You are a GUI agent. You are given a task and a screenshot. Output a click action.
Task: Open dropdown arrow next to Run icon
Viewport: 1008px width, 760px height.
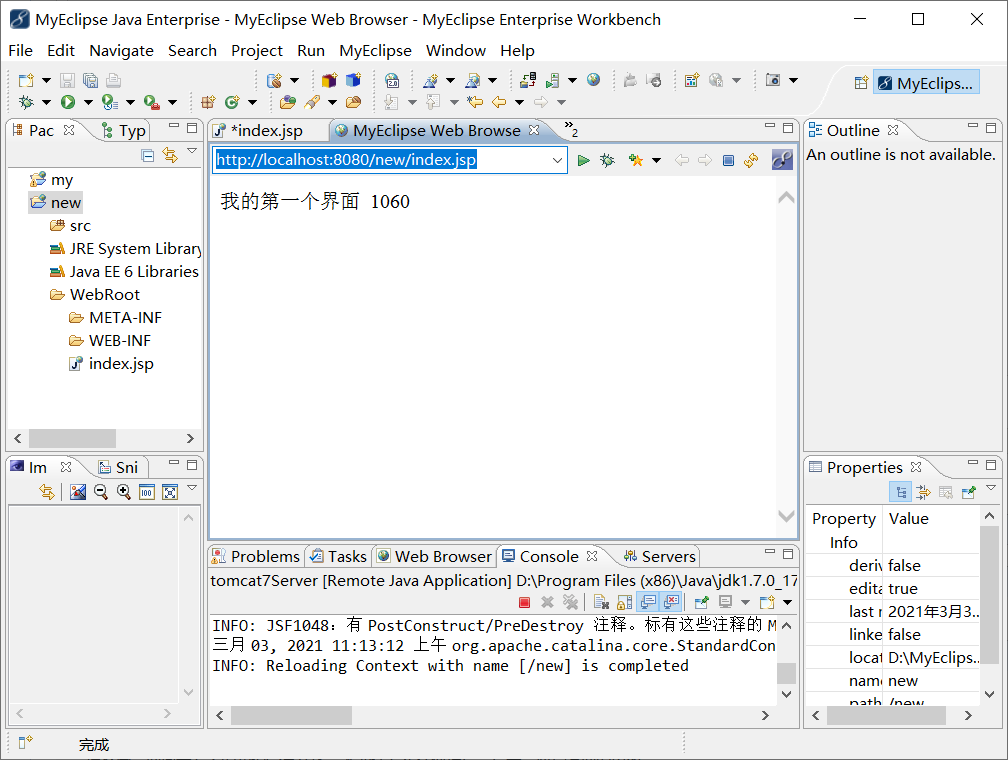tap(88, 102)
